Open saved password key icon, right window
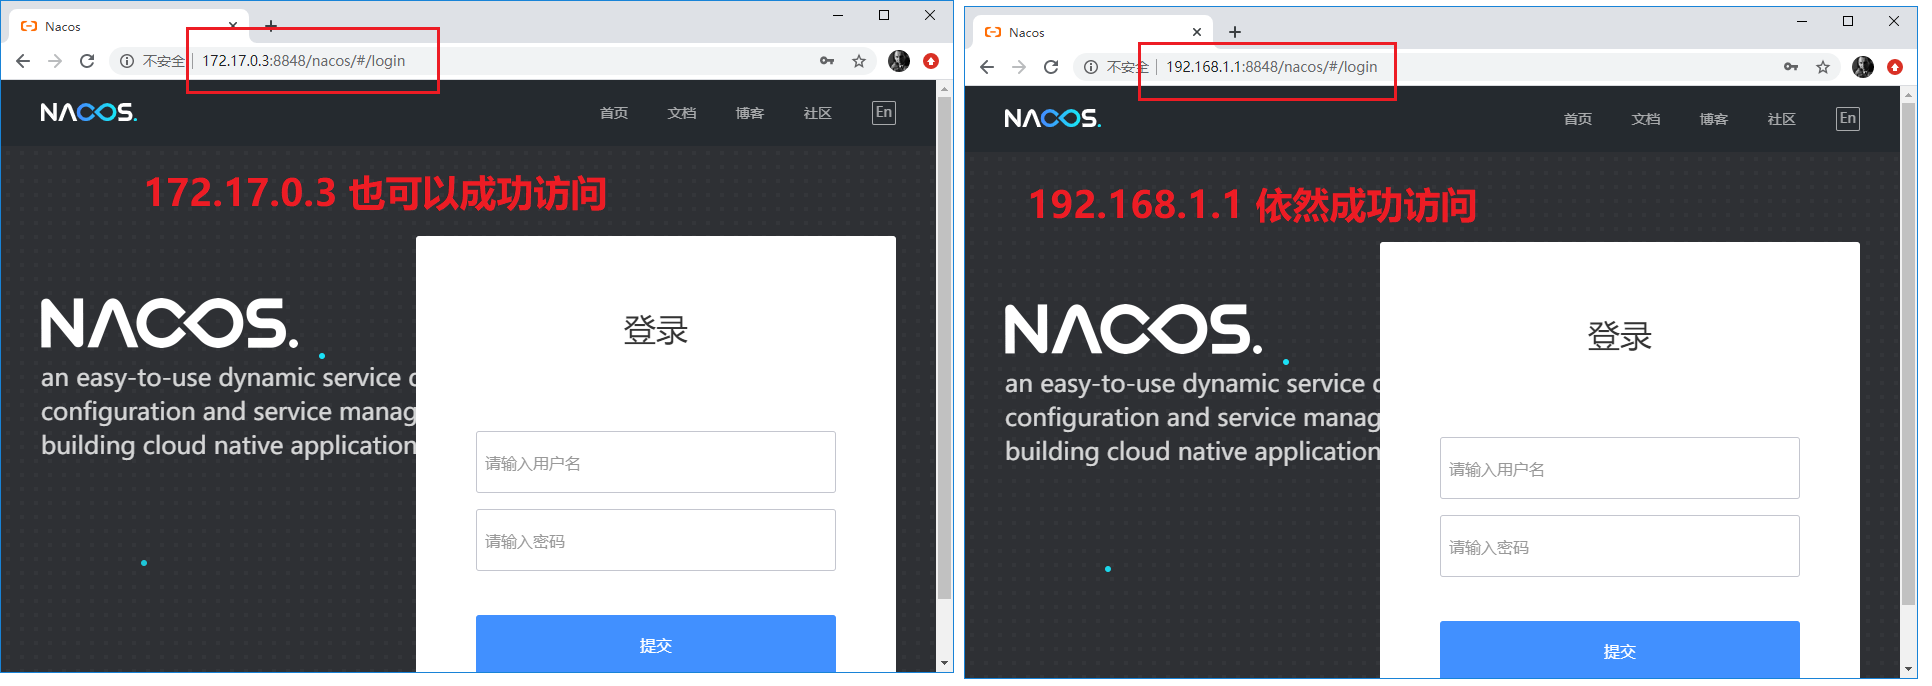Viewport: 1932px width, 686px height. coord(1791,67)
